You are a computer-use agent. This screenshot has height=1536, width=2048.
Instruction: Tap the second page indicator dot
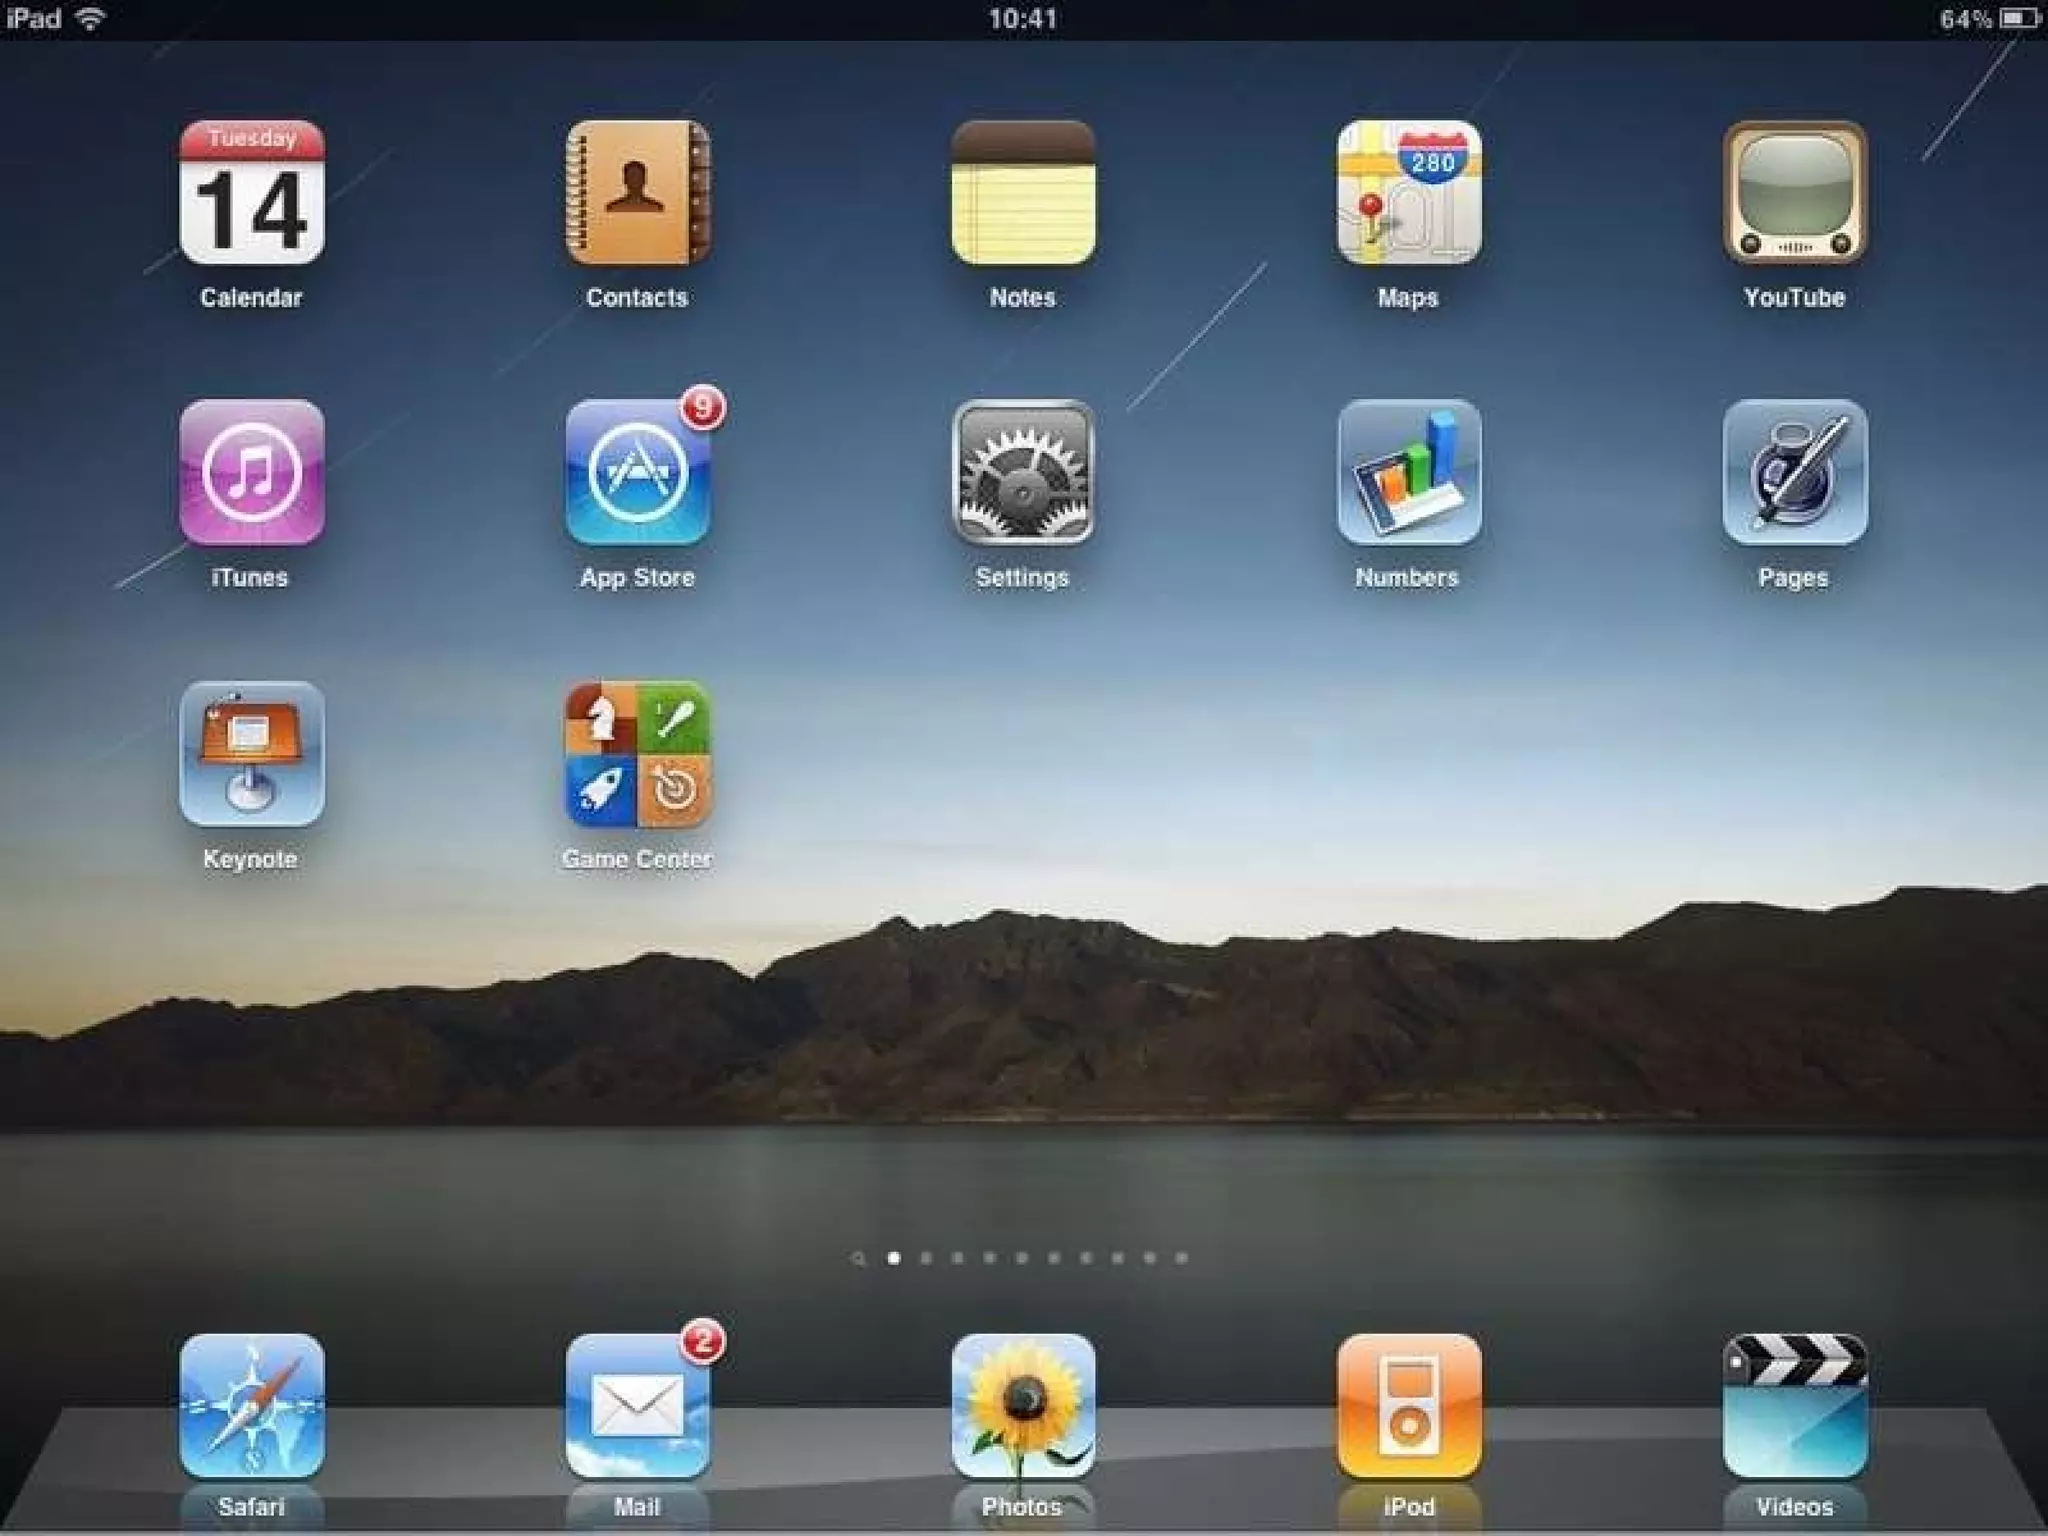(926, 1258)
